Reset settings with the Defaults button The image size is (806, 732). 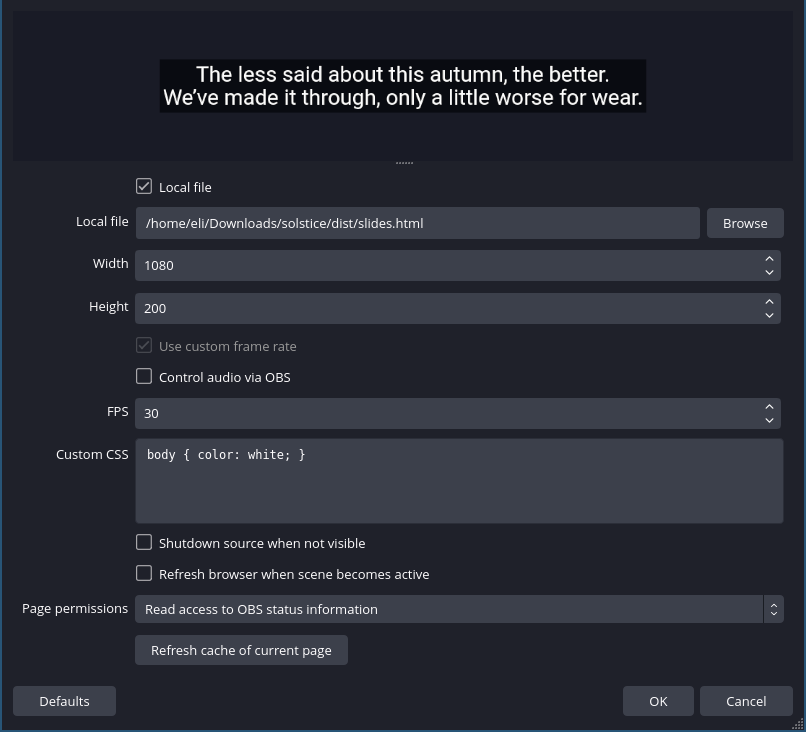[x=64, y=701]
